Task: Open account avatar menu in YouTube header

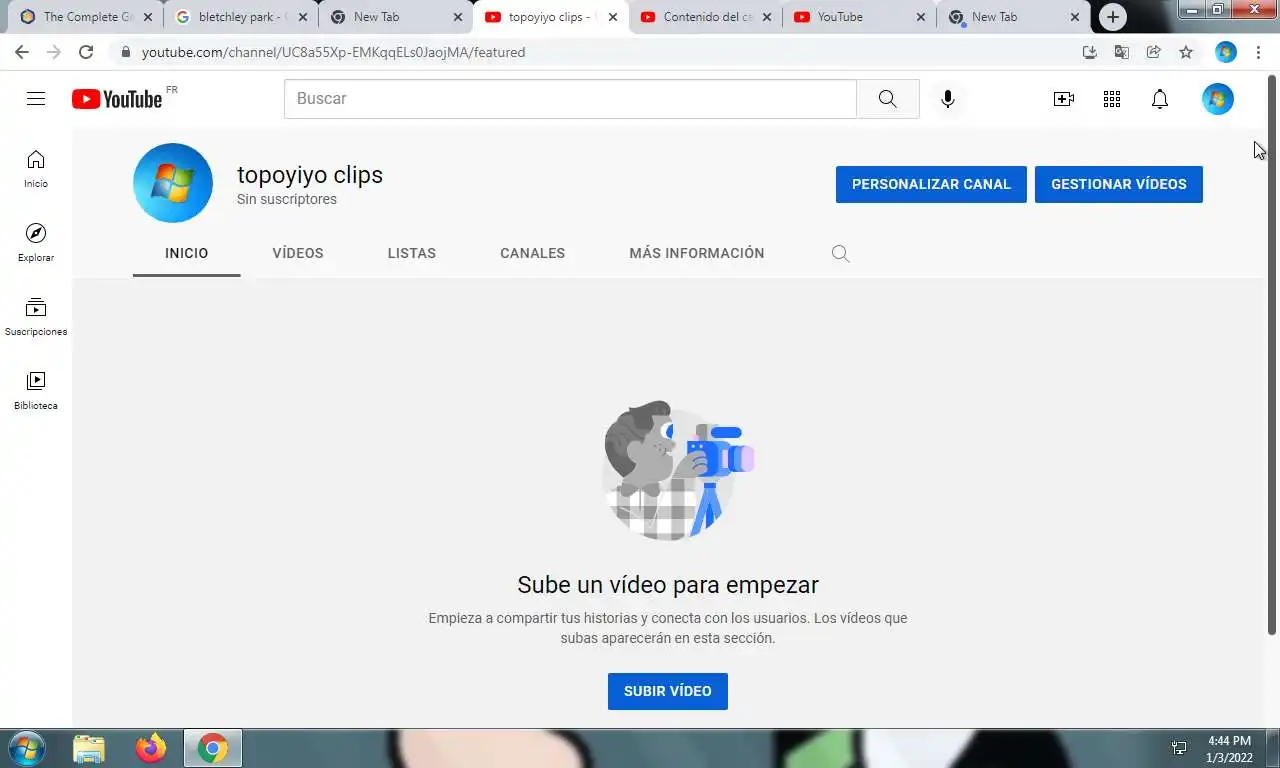Action: (x=1218, y=99)
